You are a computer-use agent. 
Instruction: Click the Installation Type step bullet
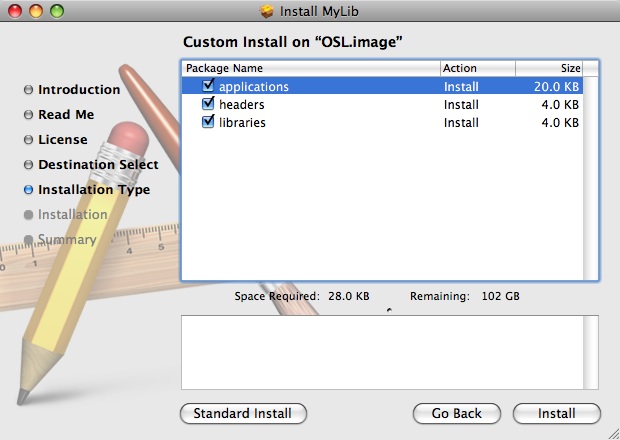coord(28,190)
